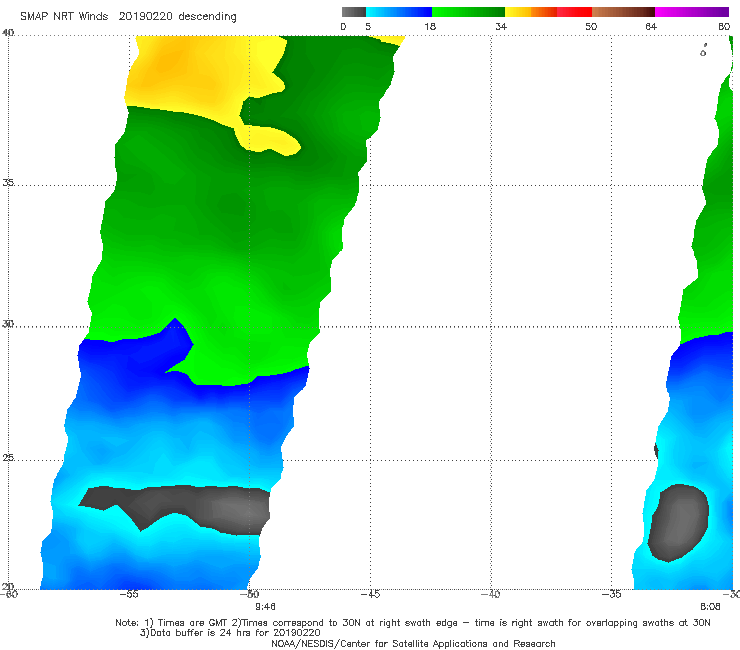Click the color bar label '34'
The image size is (740, 650).
pos(501,26)
